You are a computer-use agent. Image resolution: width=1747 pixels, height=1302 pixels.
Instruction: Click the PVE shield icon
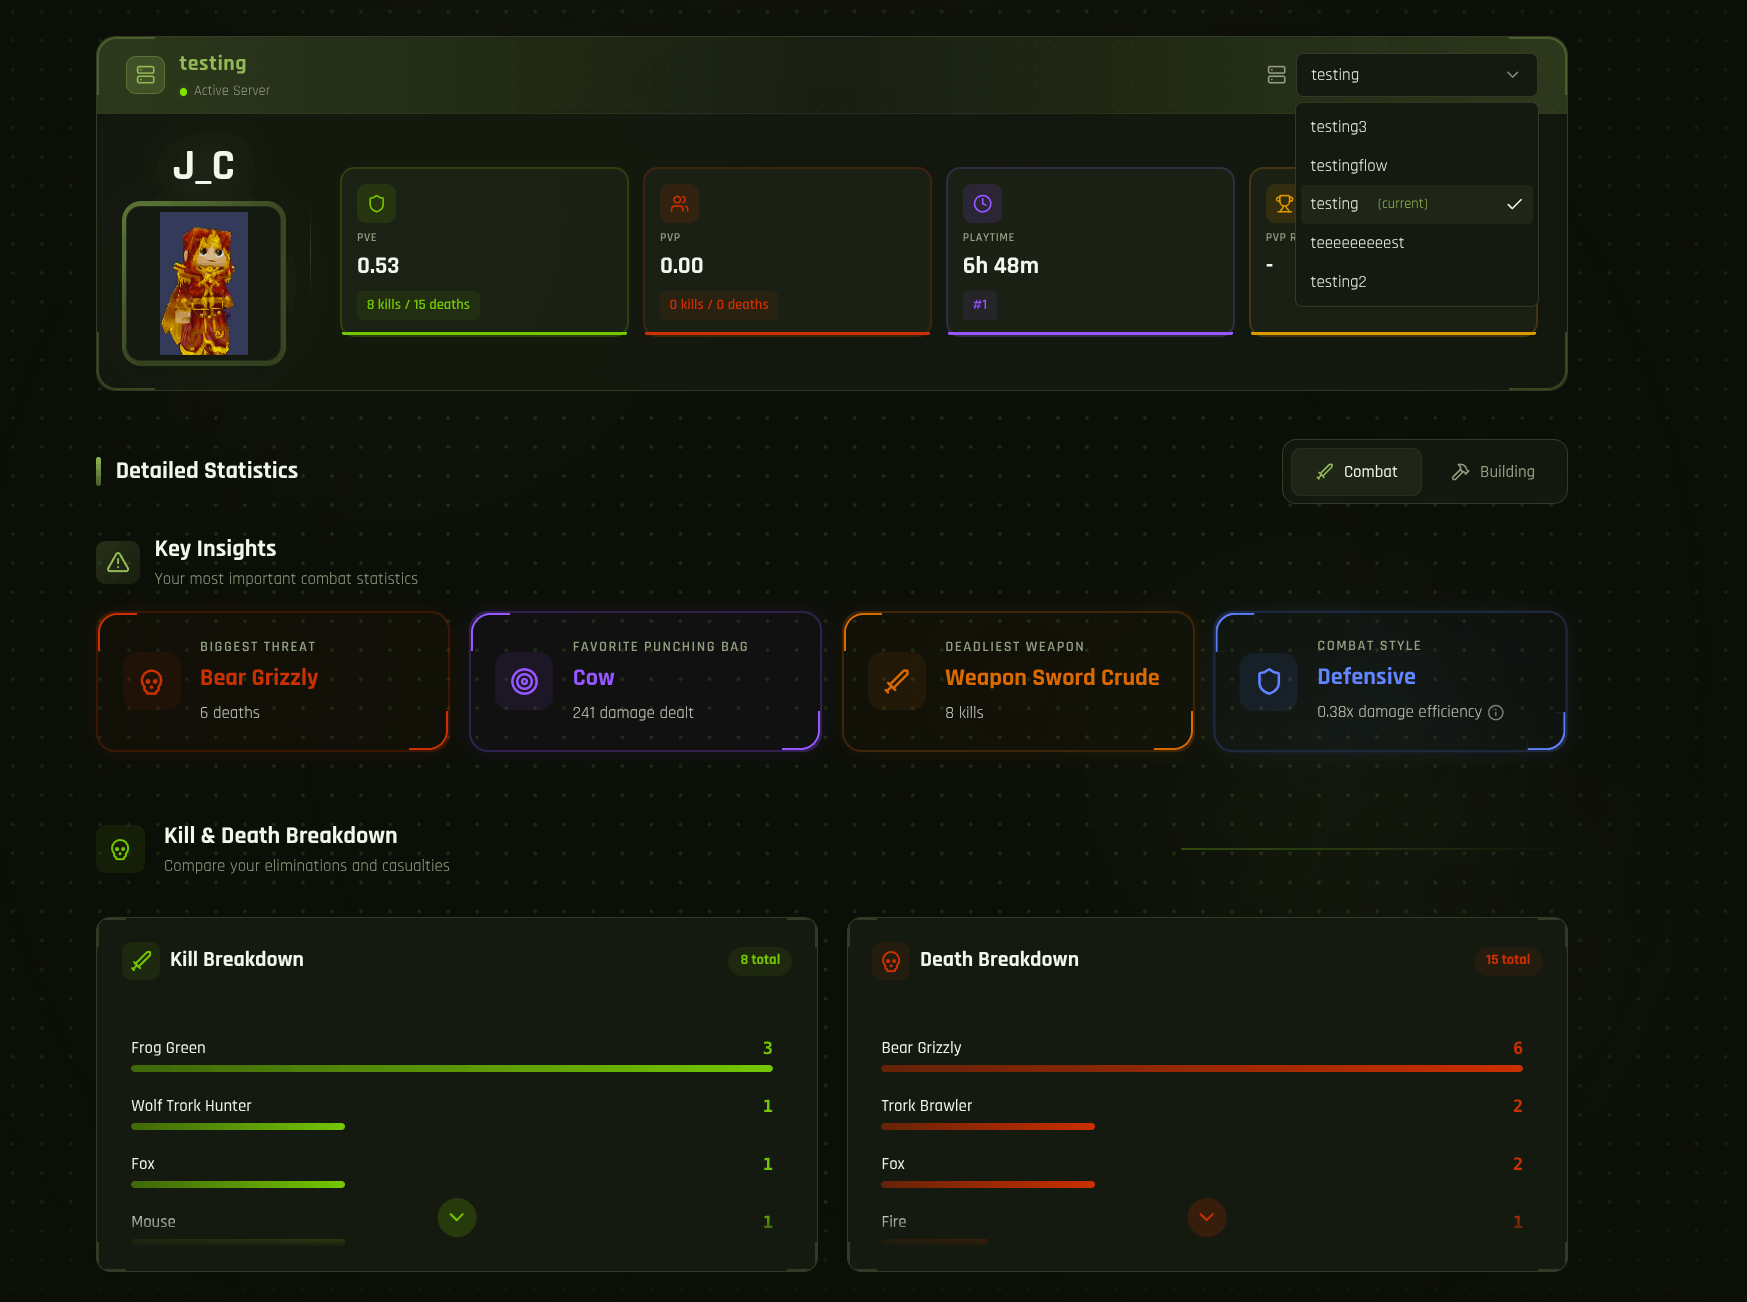(376, 204)
